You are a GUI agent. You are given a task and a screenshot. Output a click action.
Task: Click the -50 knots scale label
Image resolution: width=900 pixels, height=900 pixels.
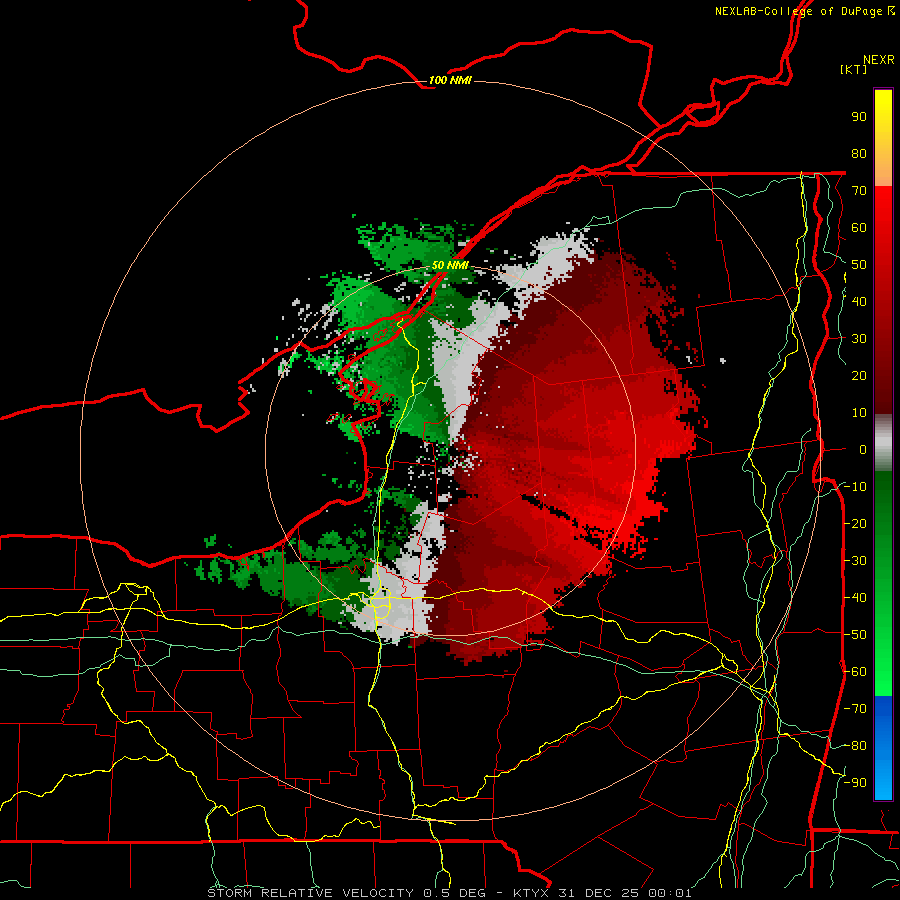coord(855,635)
